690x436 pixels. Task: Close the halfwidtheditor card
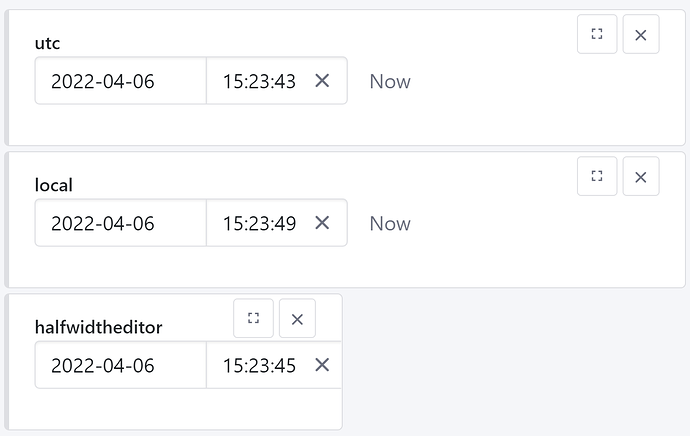[x=297, y=318]
